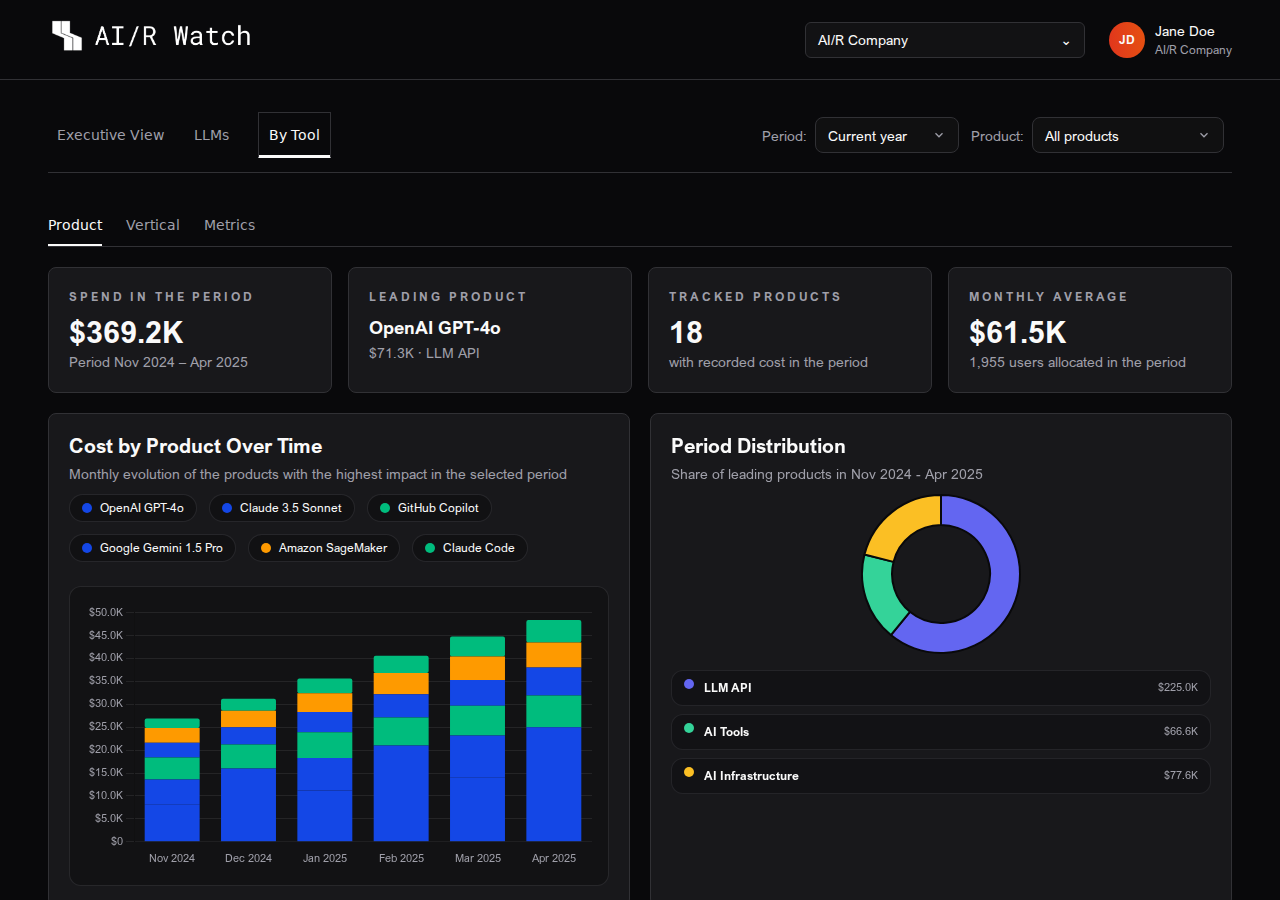This screenshot has width=1280, height=900.
Task: Toggle the GitHub Copilot legend chip
Action: 430,508
